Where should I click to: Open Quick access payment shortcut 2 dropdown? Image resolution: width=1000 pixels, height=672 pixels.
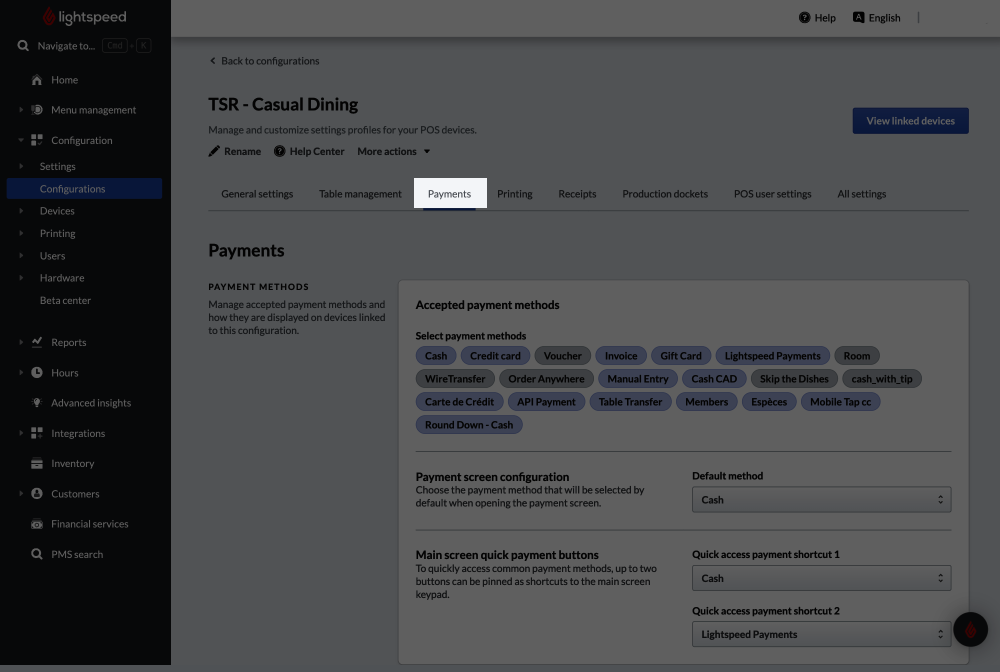click(x=821, y=634)
